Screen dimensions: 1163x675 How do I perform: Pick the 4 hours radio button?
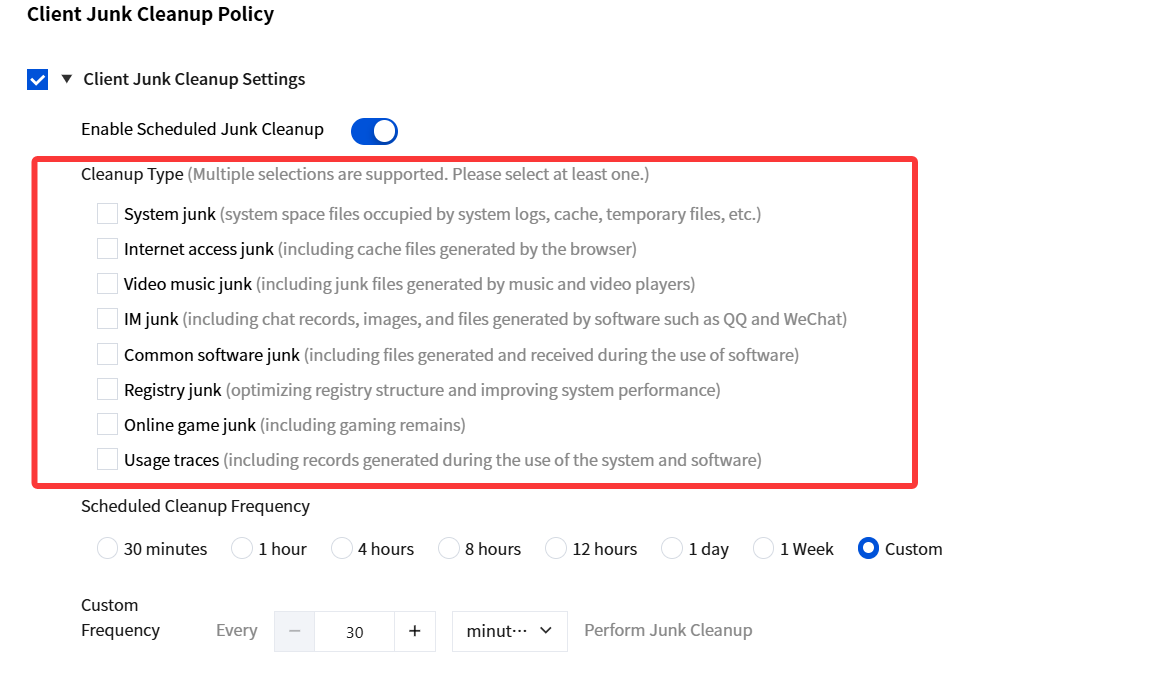(x=342, y=548)
